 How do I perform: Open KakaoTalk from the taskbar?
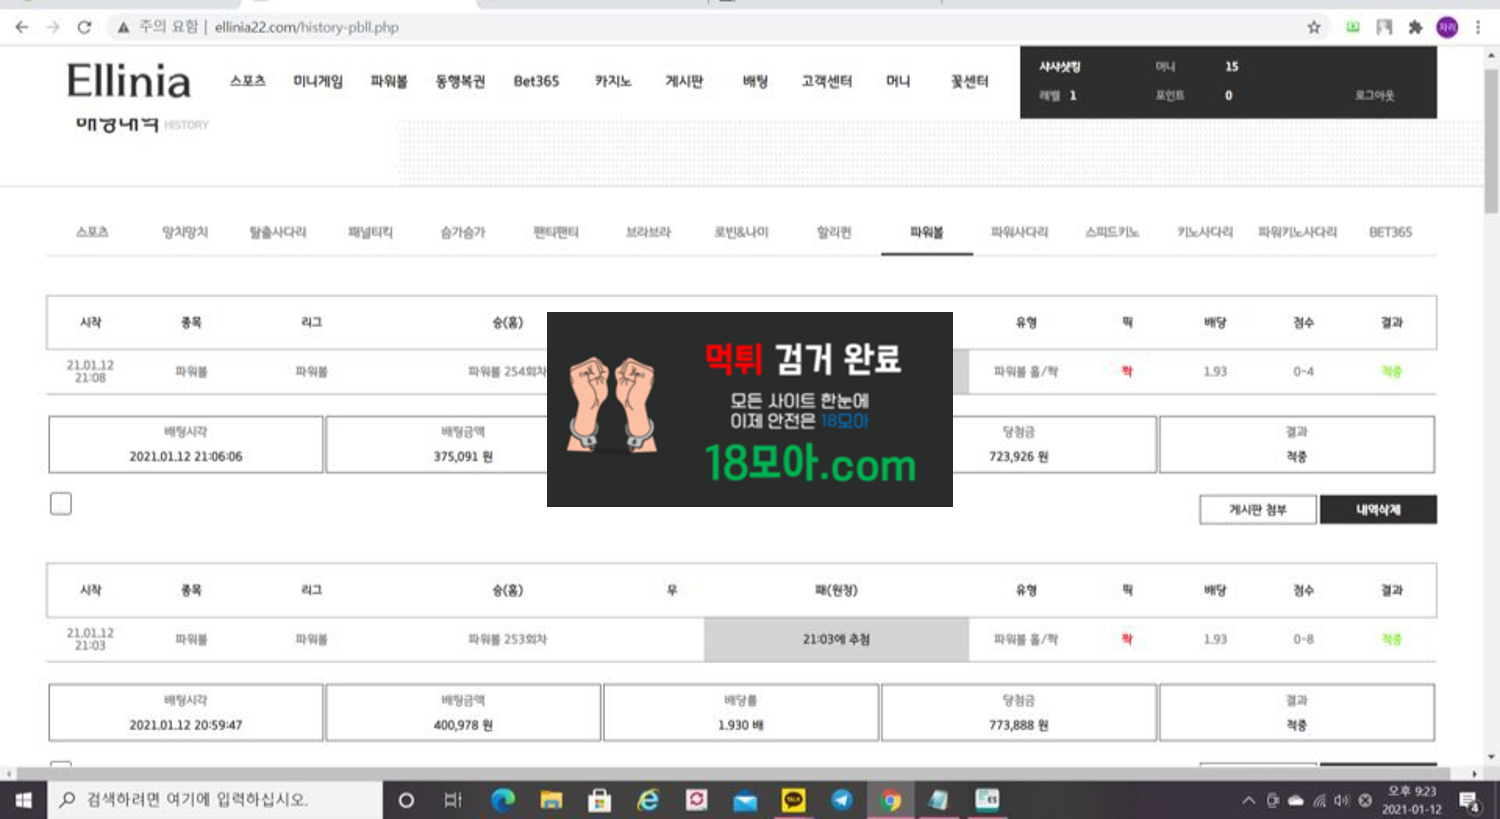tap(793, 800)
